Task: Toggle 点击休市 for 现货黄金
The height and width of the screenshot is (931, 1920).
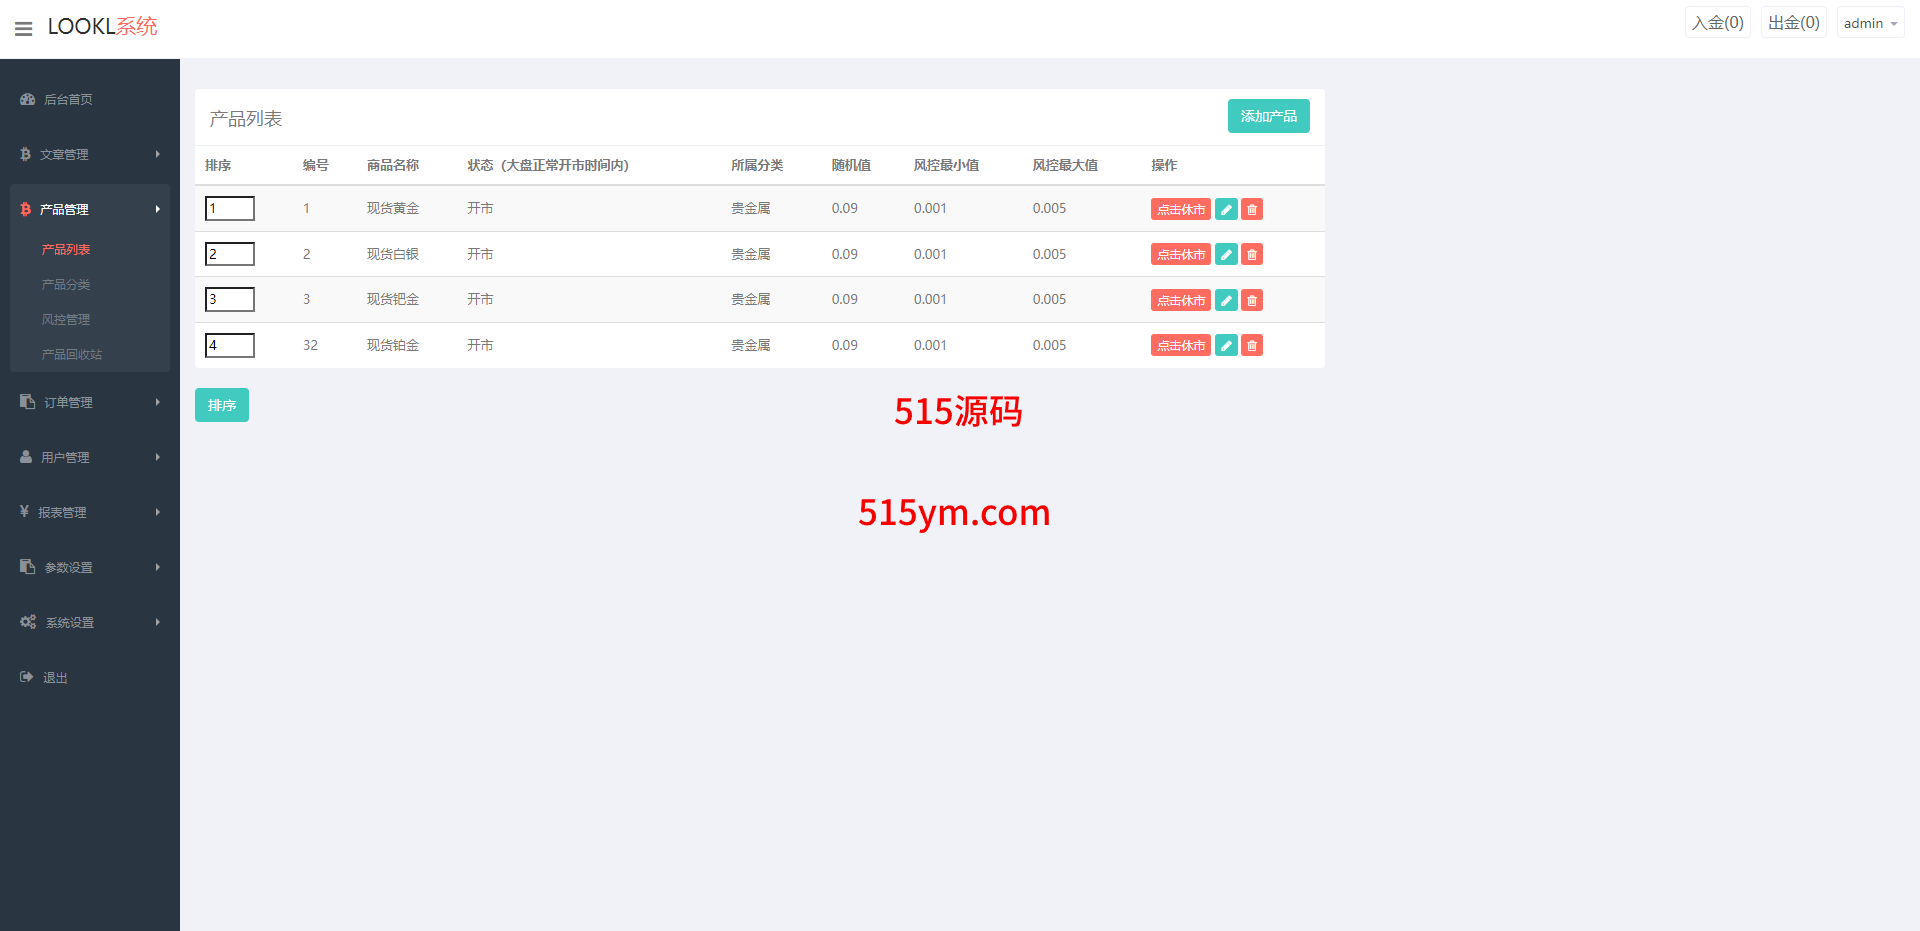Action: point(1180,209)
